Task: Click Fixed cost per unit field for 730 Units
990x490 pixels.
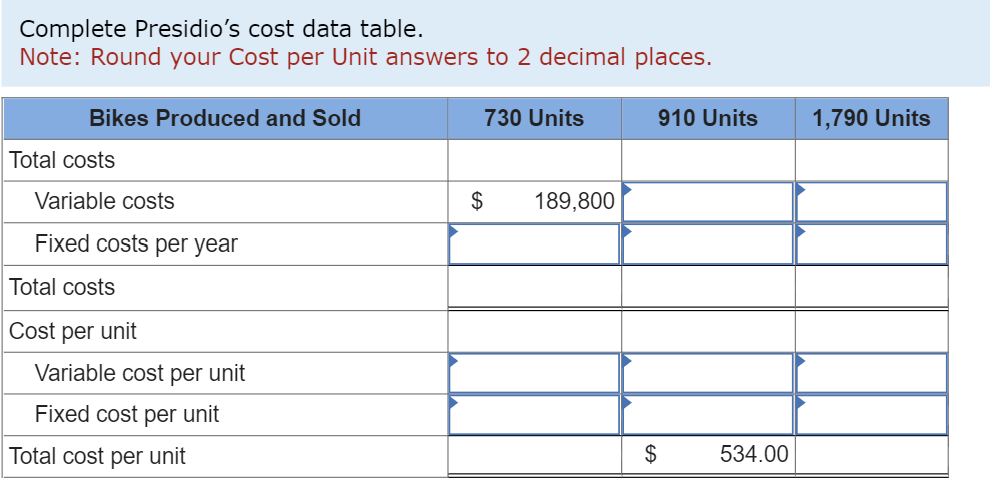Action: click(x=534, y=415)
